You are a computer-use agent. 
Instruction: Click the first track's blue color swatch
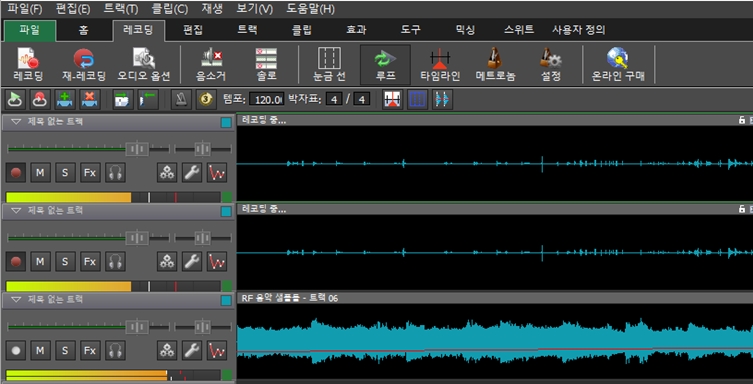click(x=226, y=122)
